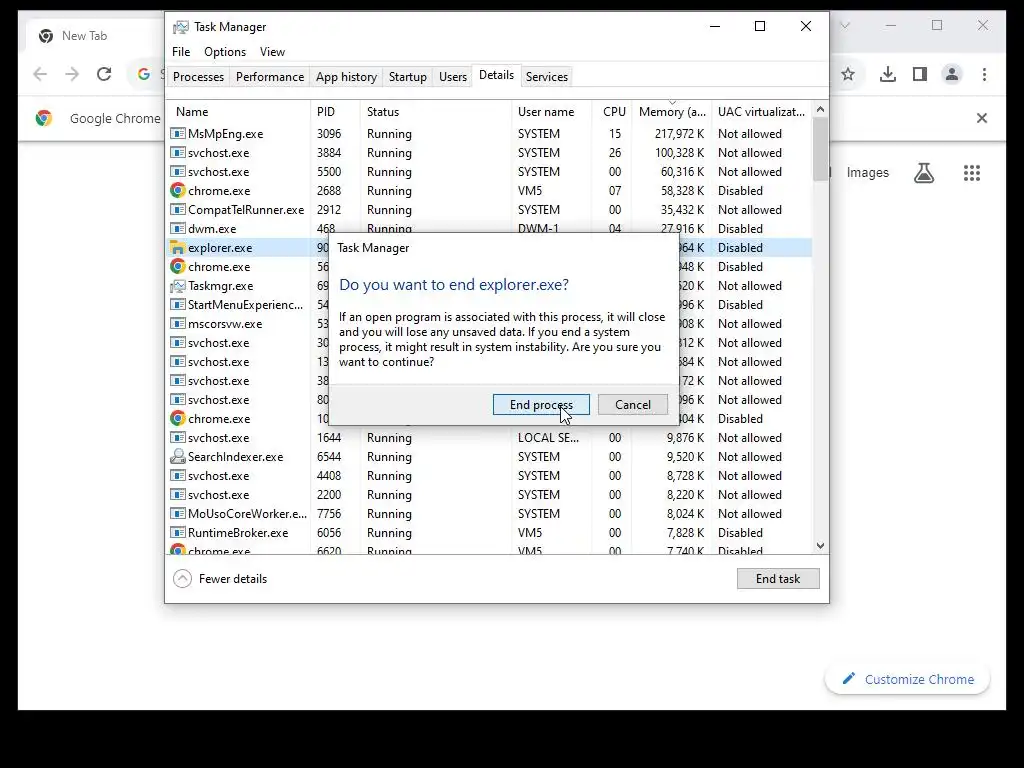Select svchost.exe with PID 2200
The image size is (1024, 768).
point(490,494)
